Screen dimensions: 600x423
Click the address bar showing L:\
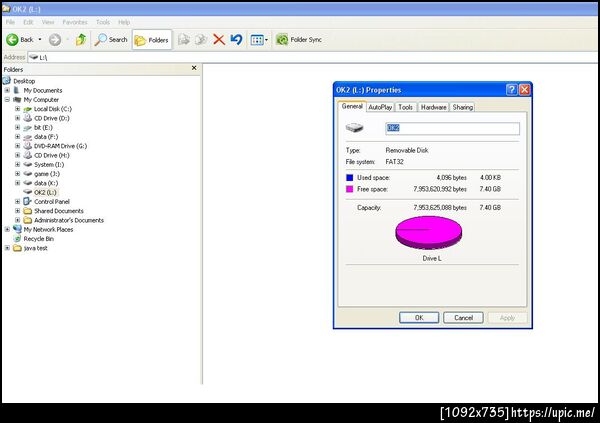(313, 57)
